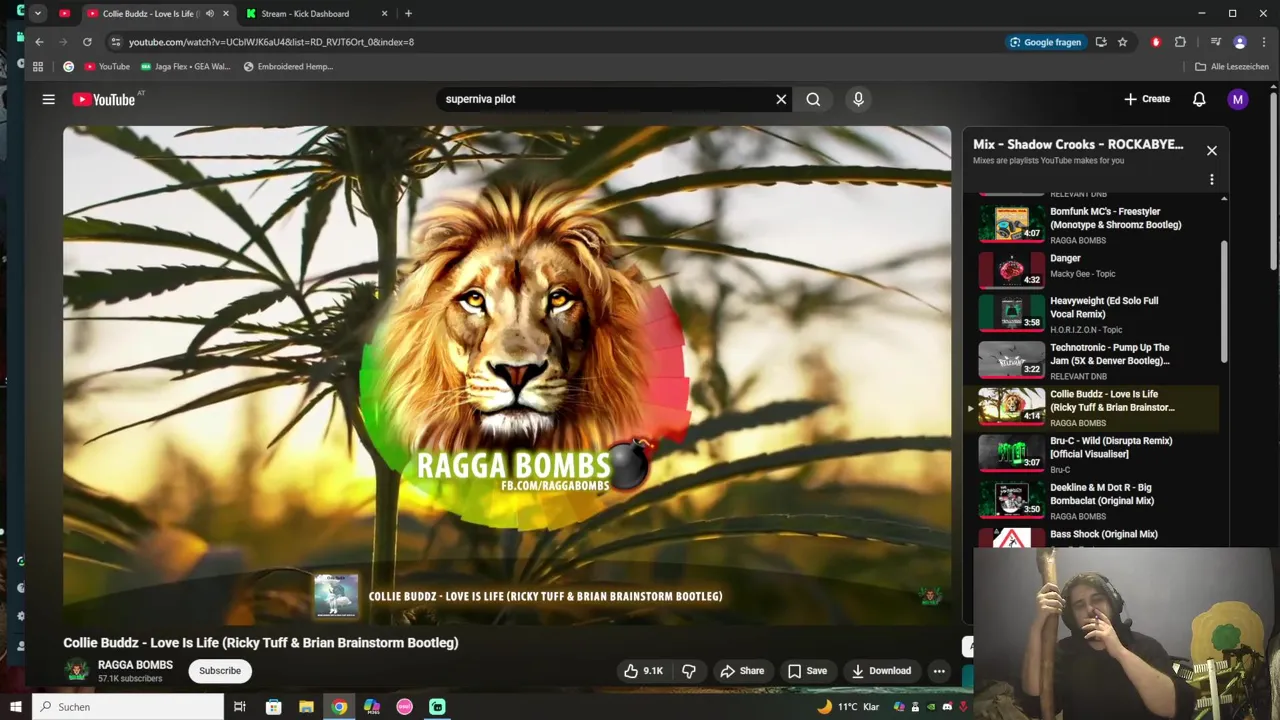The width and height of the screenshot is (1280, 720).
Task: Open the Chrome apps grid shortcut
Action: (38, 67)
